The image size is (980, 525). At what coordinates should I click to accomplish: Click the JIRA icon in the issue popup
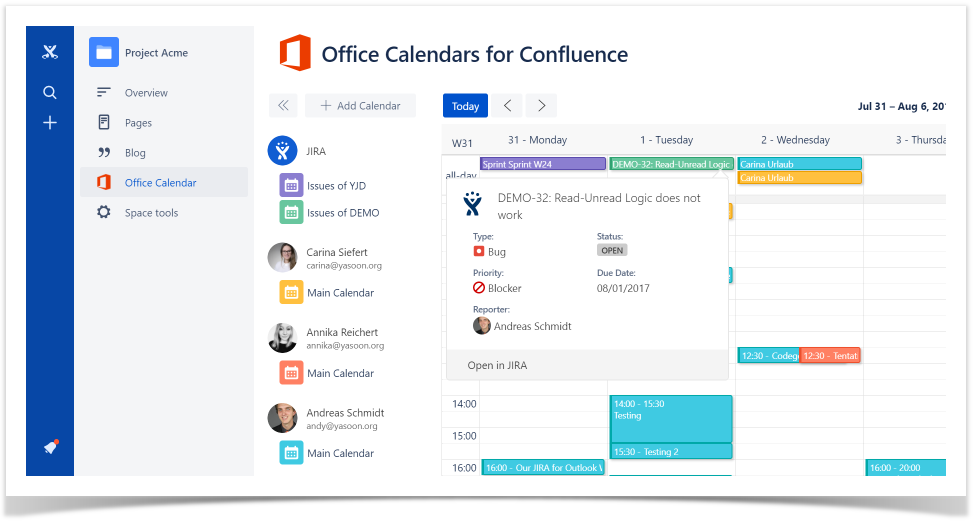click(x=472, y=204)
